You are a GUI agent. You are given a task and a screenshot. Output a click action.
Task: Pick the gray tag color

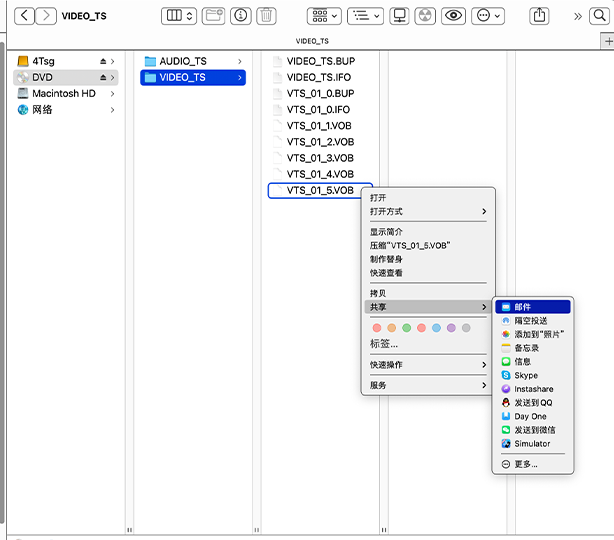[x=466, y=328]
